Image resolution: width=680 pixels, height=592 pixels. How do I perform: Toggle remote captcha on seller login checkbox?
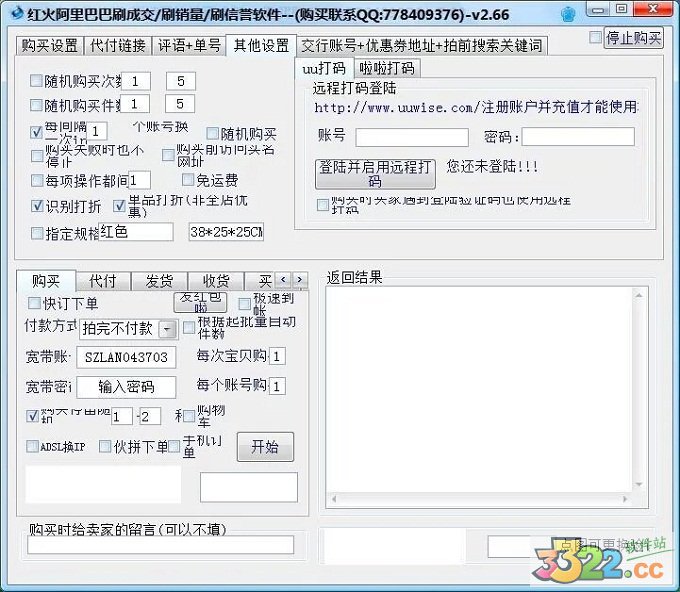pyautogui.click(x=323, y=205)
